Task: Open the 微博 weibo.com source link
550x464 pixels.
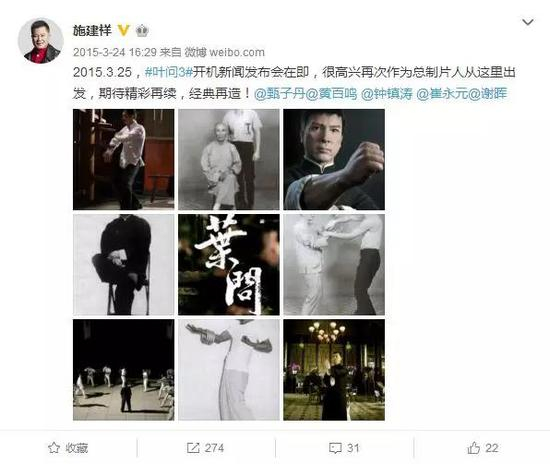Action: pyautogui.click(x=224, y=52)
